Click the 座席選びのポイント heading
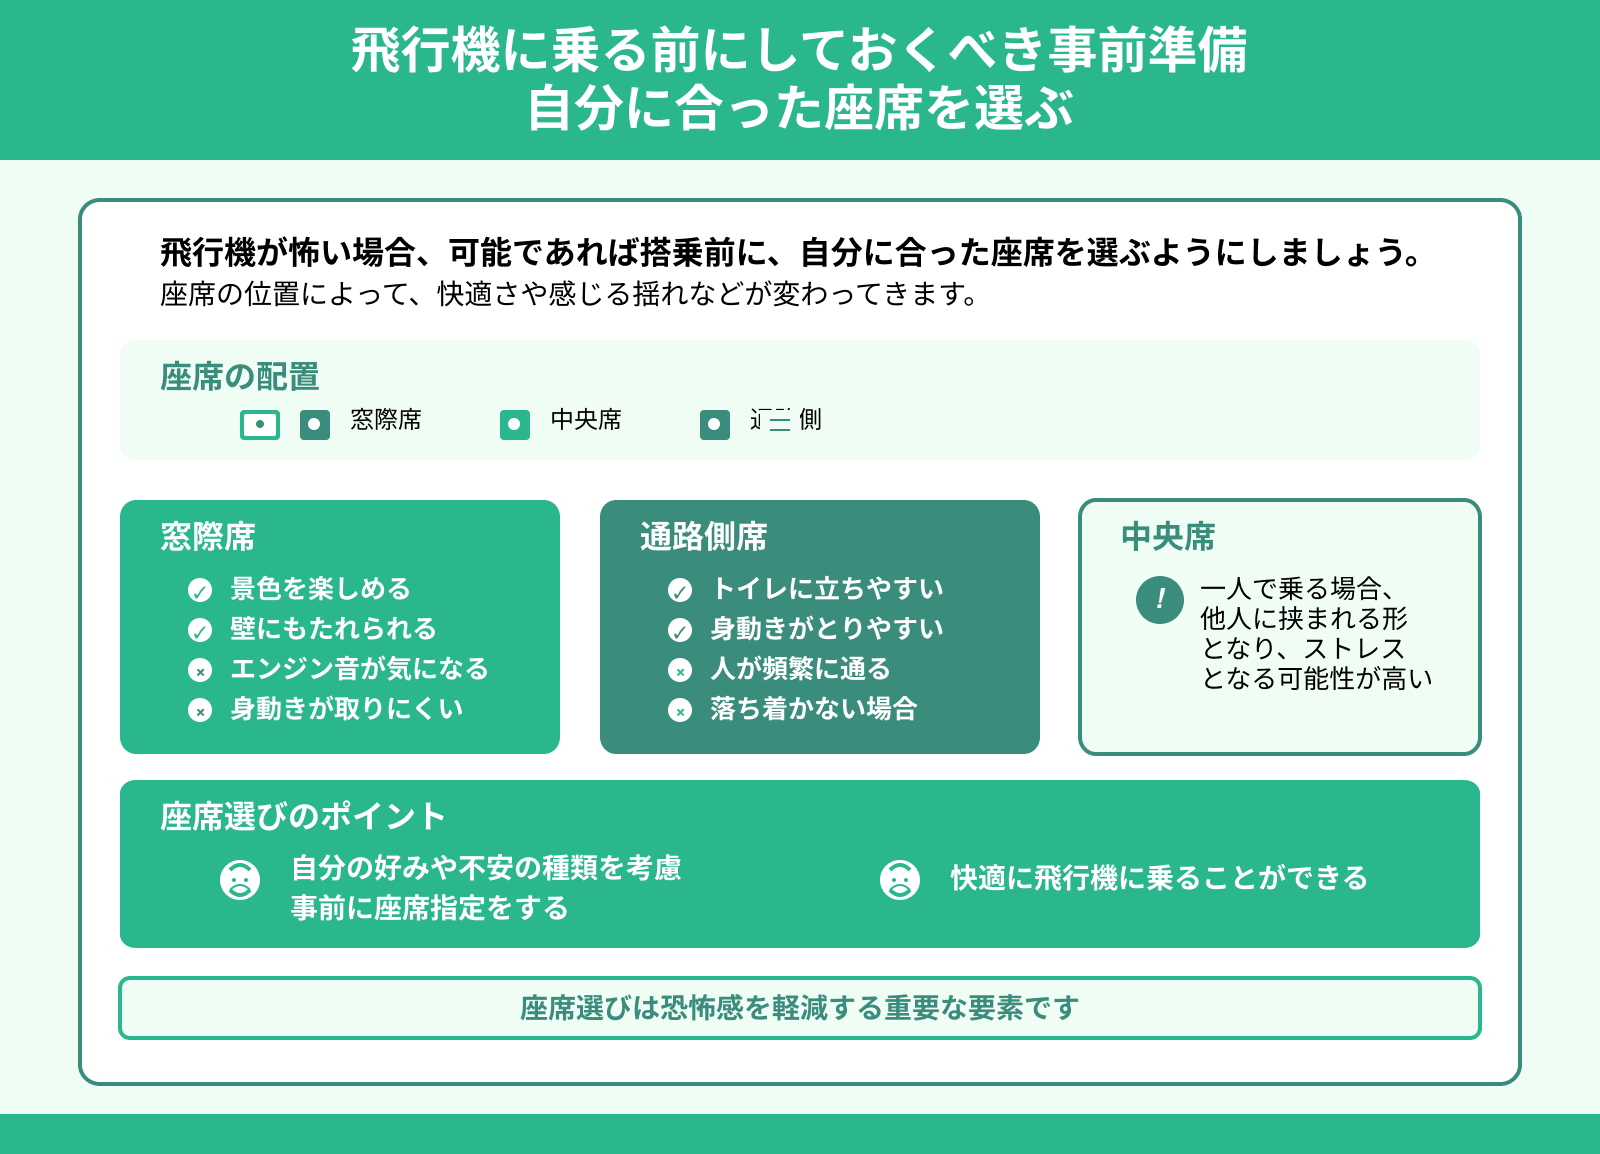1600x1154 pixels. click(x=303, y=817)
